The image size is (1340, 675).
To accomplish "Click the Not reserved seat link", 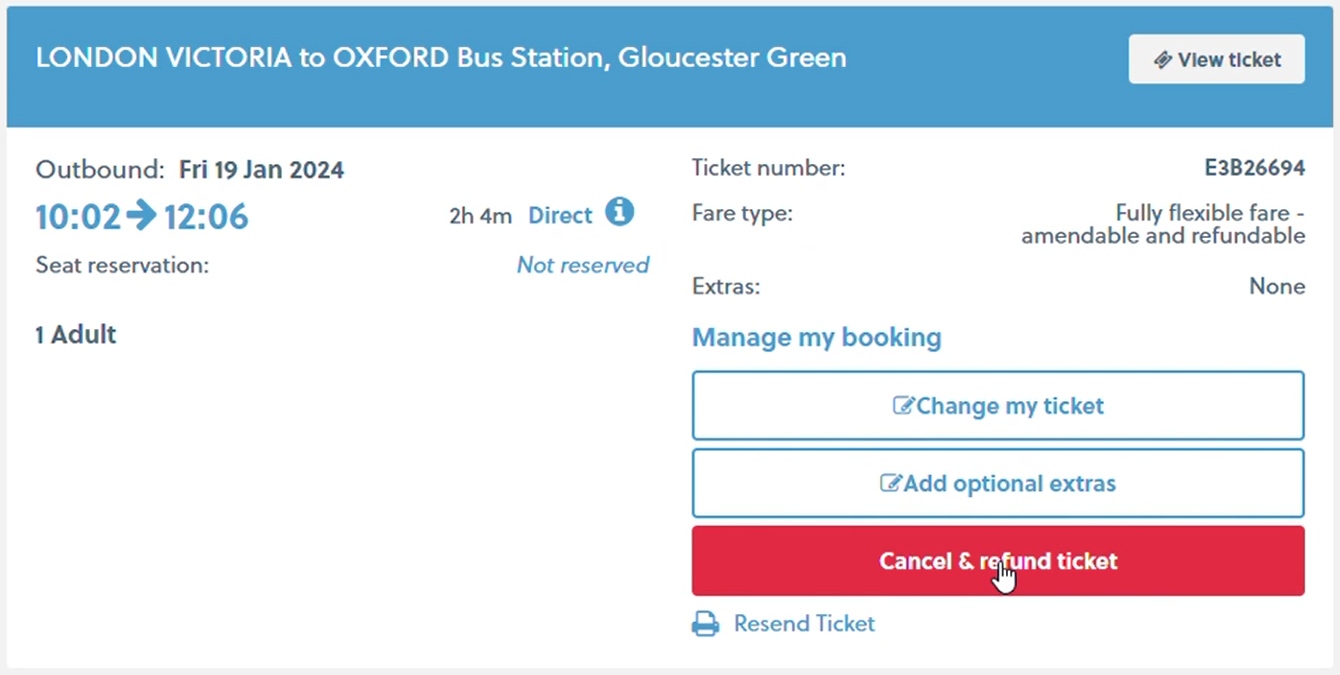I will (582, 265).
